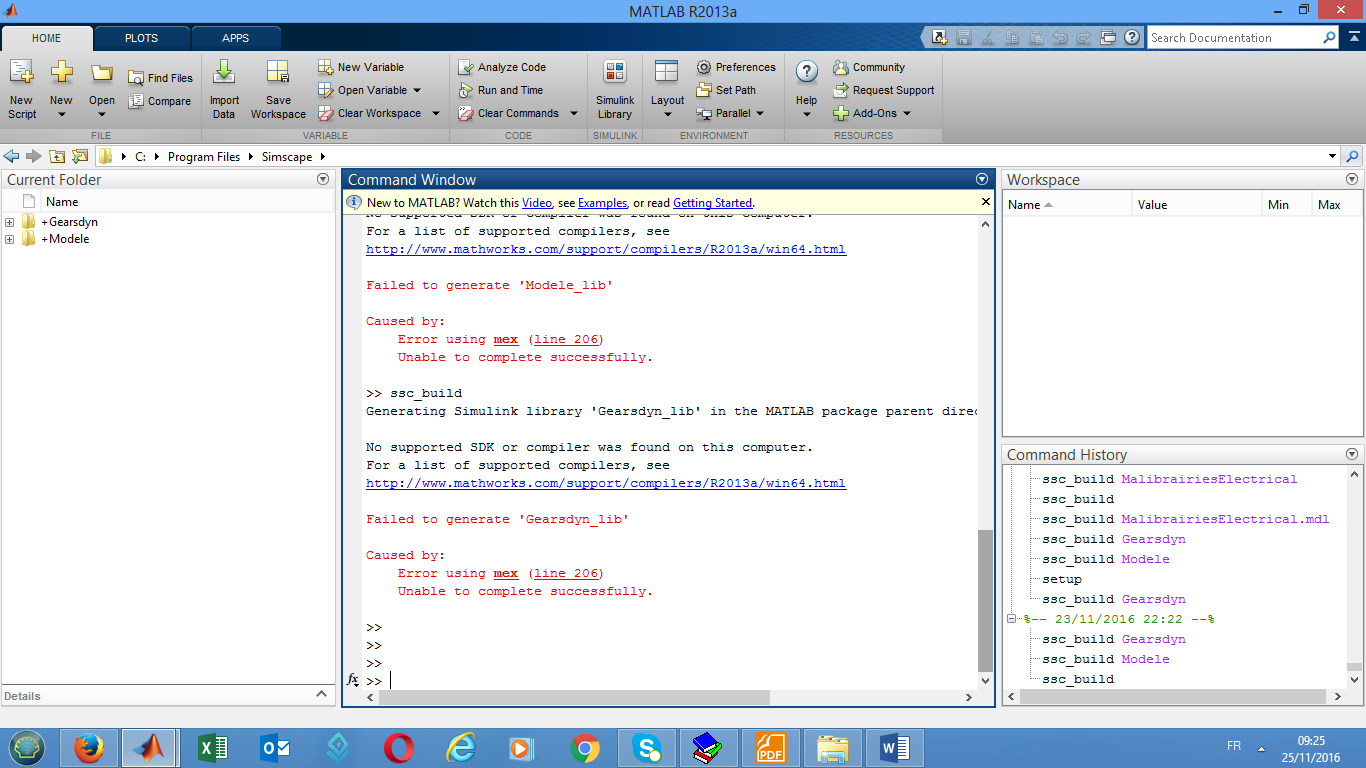Open Command History panel actions menu
The height and width of the screenshot is (768, 1366).
pos(1352,454)
